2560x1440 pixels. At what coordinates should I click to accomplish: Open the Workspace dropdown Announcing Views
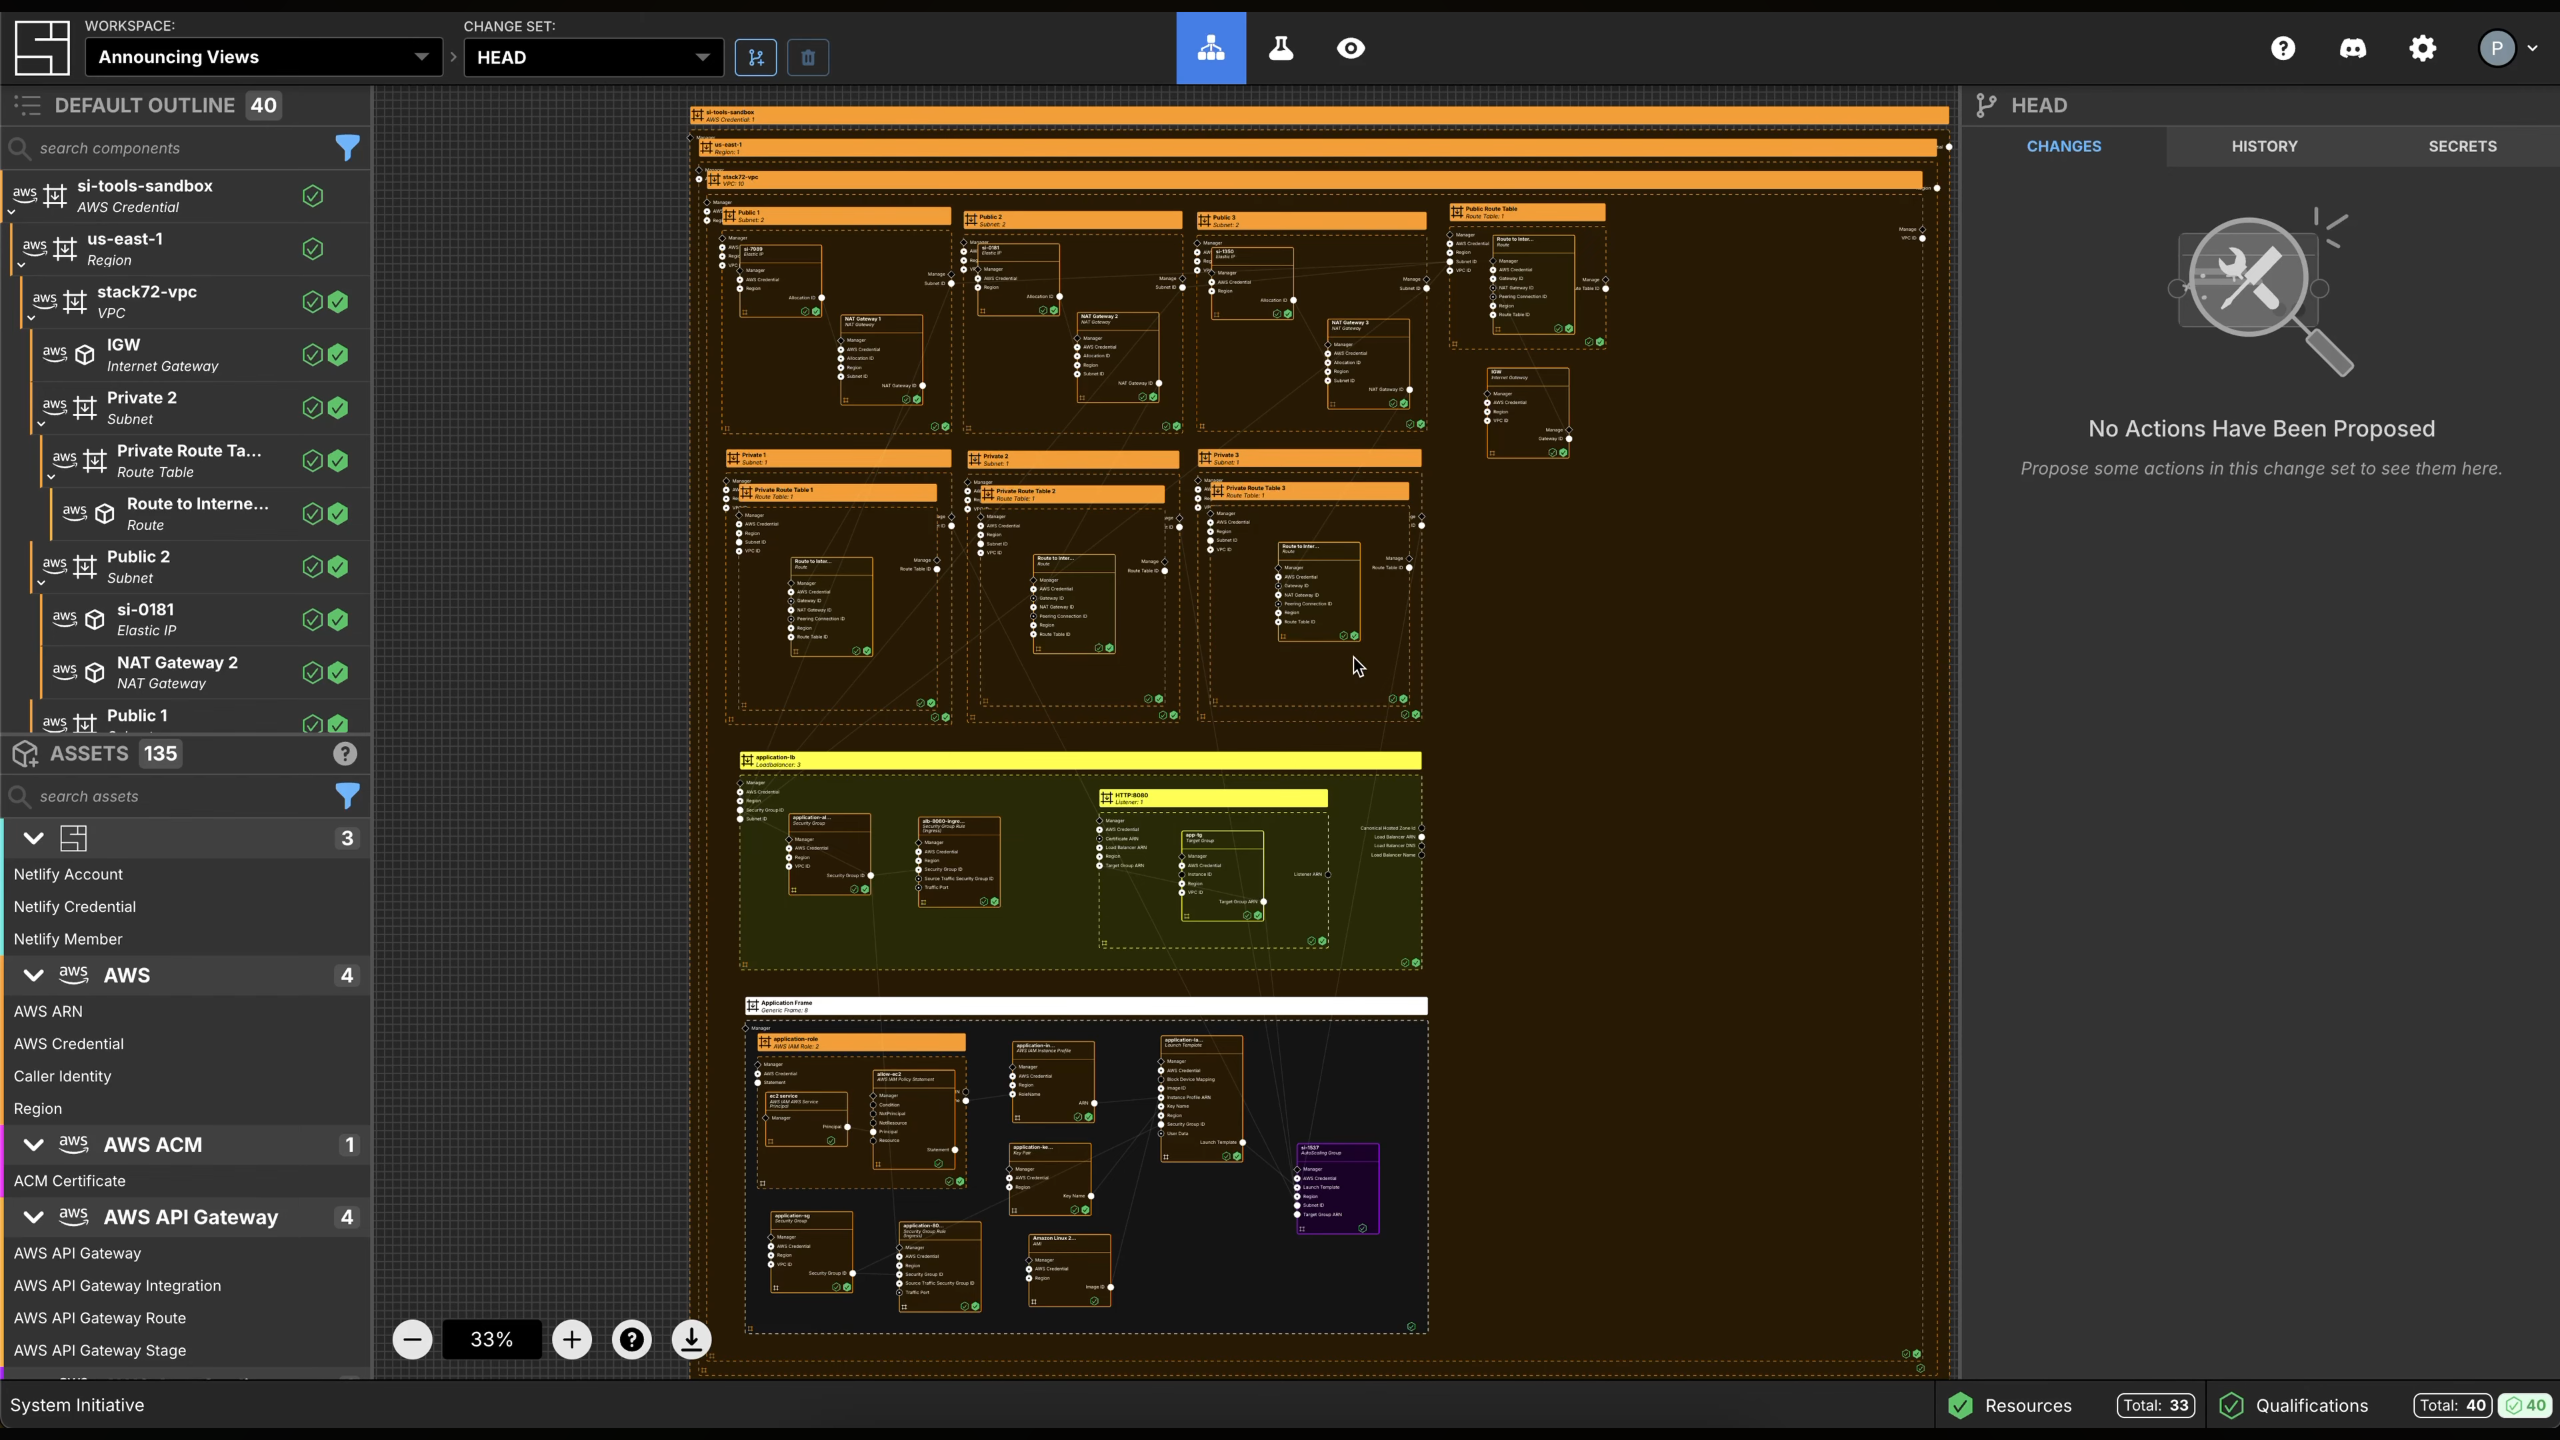pos(264,57)
